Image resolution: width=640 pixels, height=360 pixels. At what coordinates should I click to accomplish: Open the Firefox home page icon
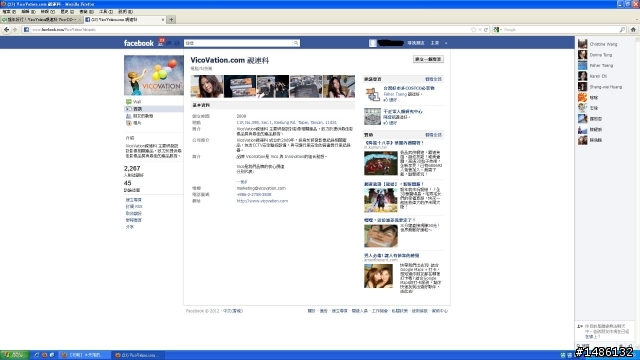point(633,29)
